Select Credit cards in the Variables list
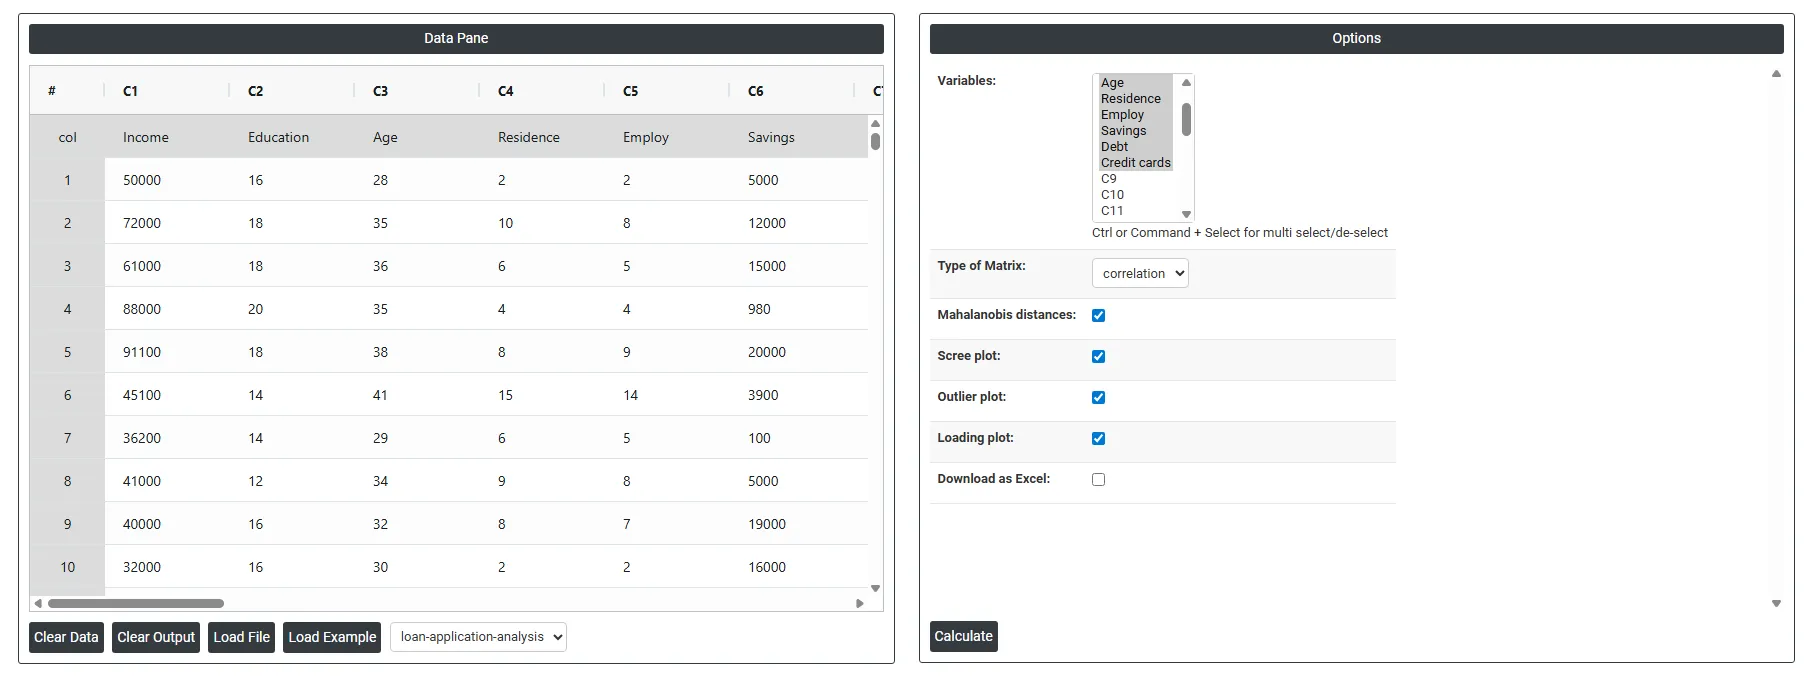The height and width of the screenshot is (682, 1809). pos(1135,163)
